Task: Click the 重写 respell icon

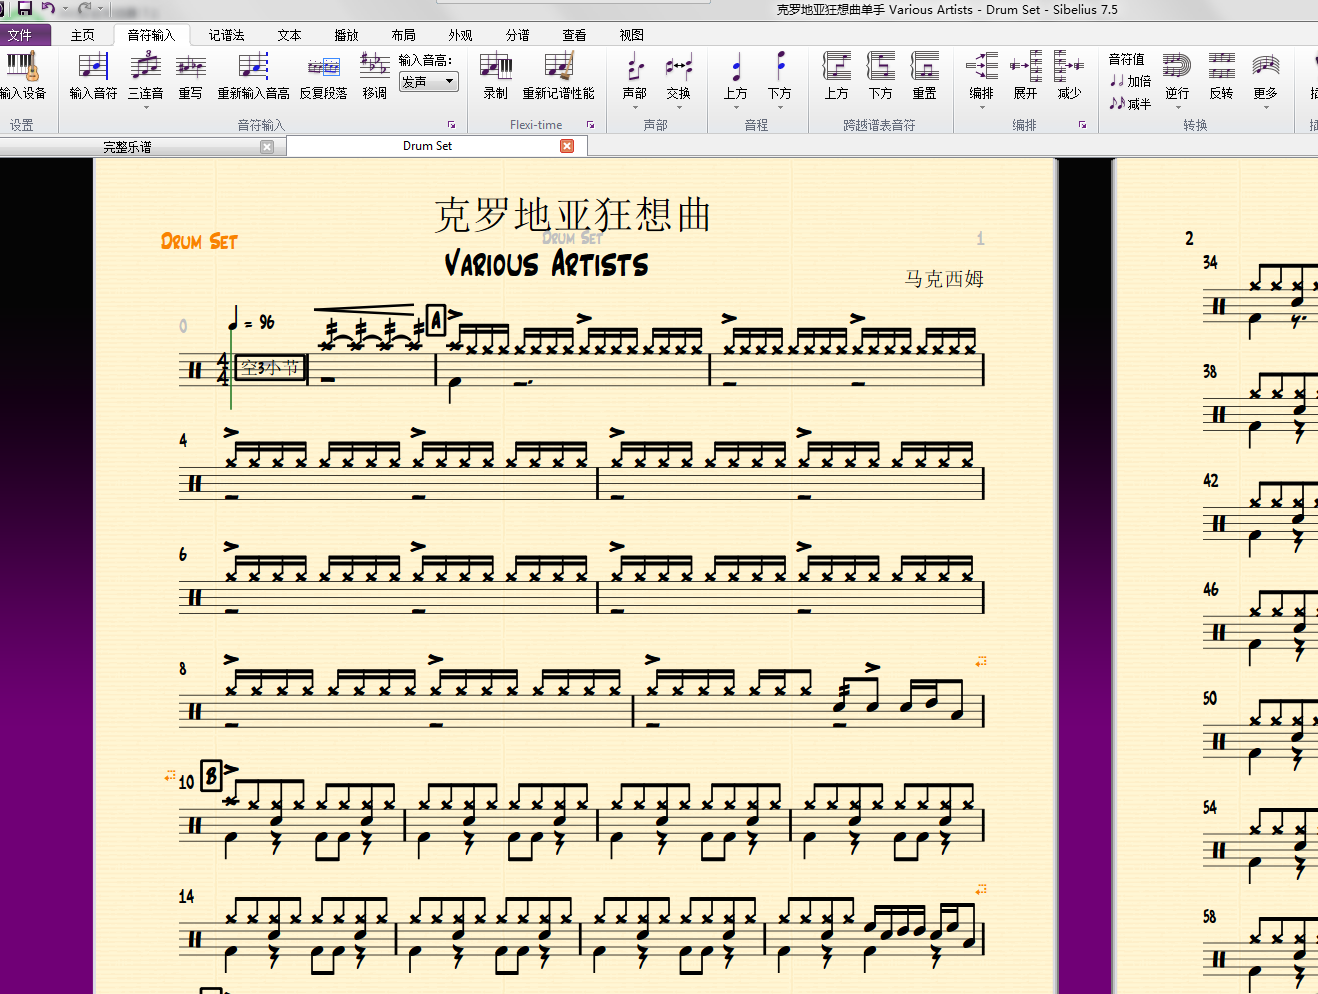Action: [x=191, y=75]
